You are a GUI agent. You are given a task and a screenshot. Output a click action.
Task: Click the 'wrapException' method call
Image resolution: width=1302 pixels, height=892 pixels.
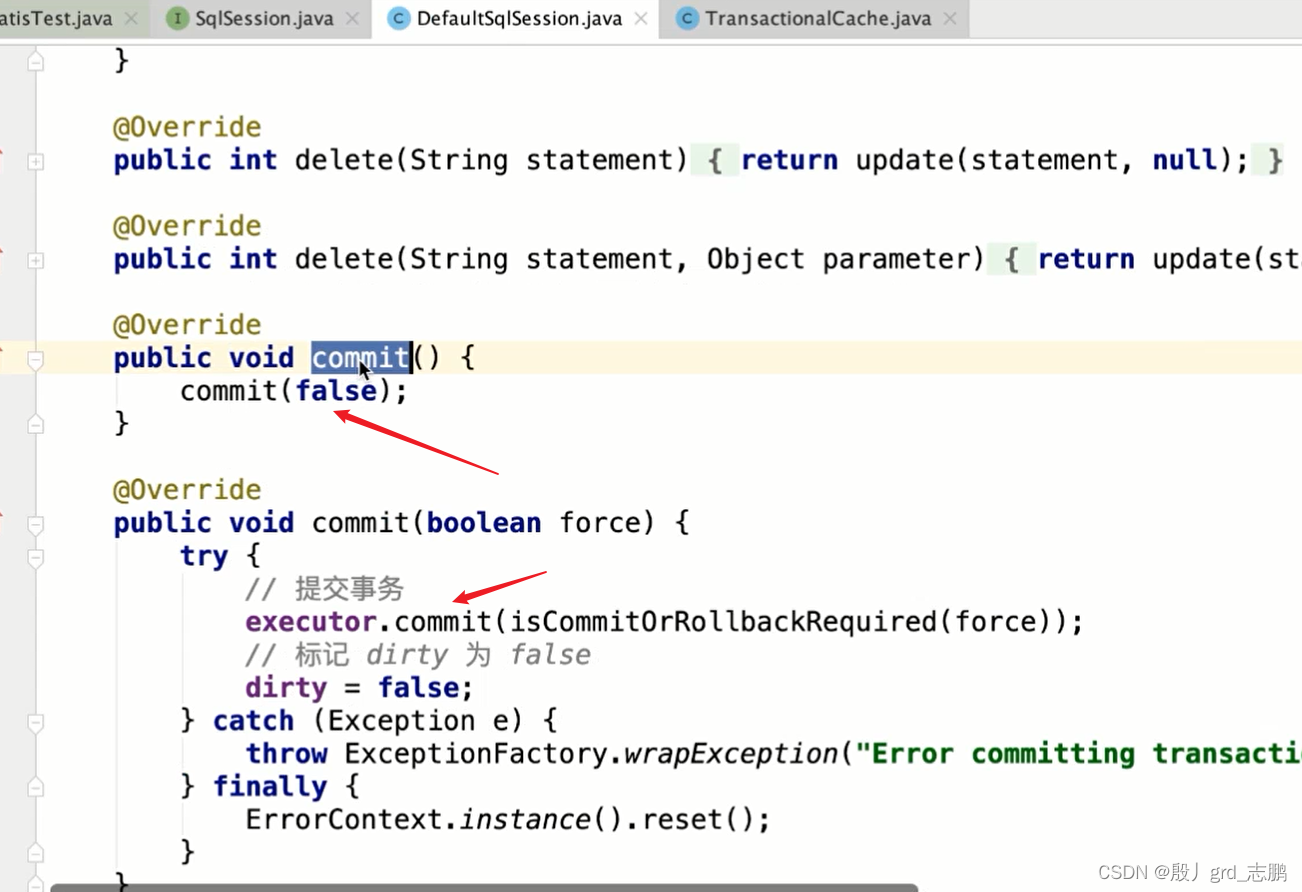(x=731, y=754)
